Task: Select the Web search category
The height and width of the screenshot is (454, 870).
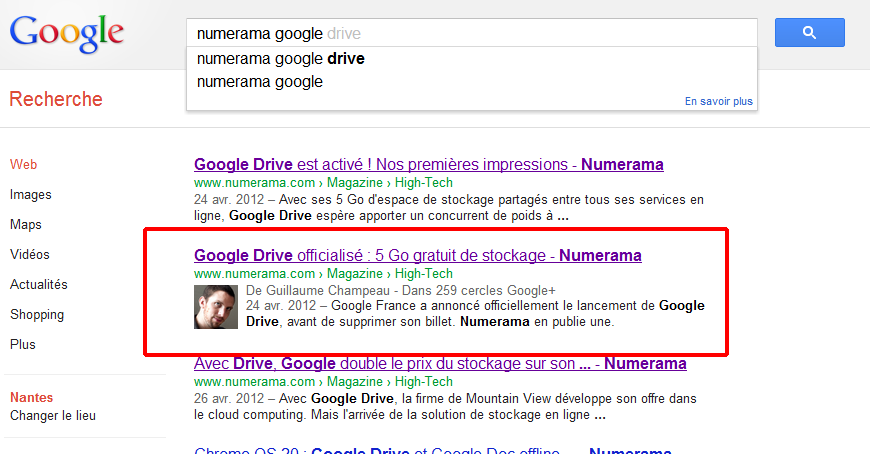Action: (24, 165)
